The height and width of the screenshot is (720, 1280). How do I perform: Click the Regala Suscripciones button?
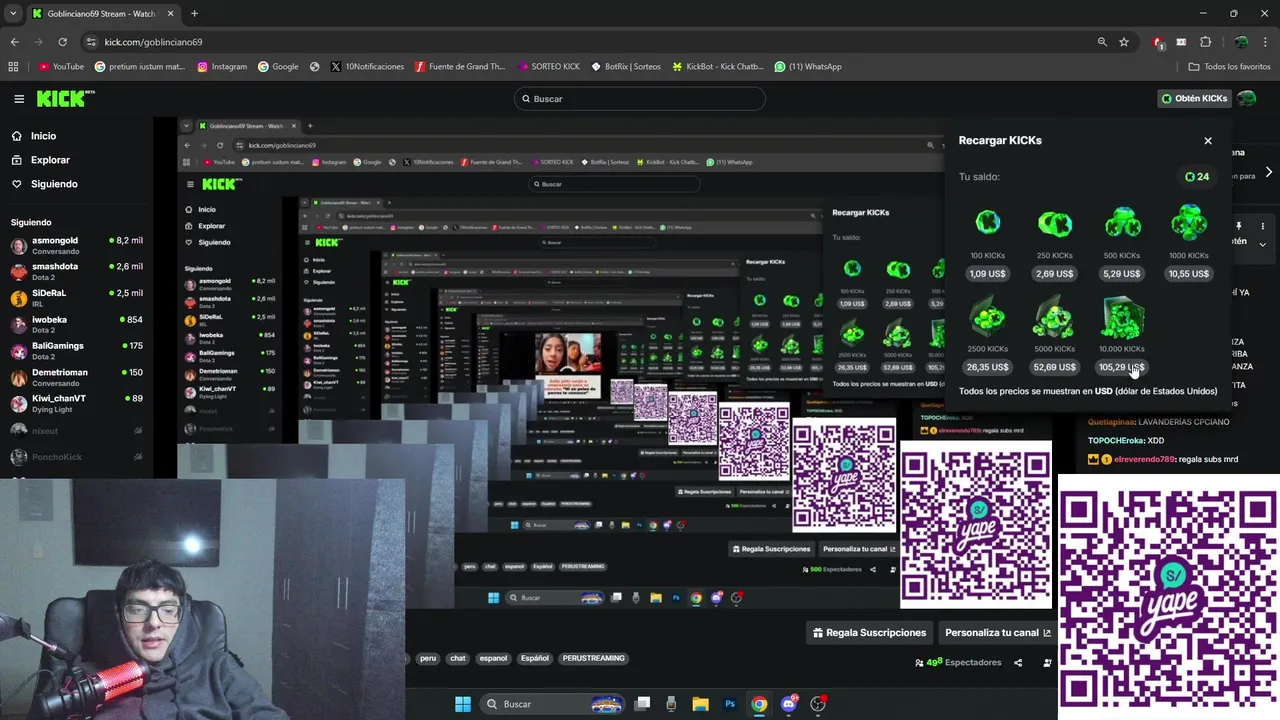[870, 633]
